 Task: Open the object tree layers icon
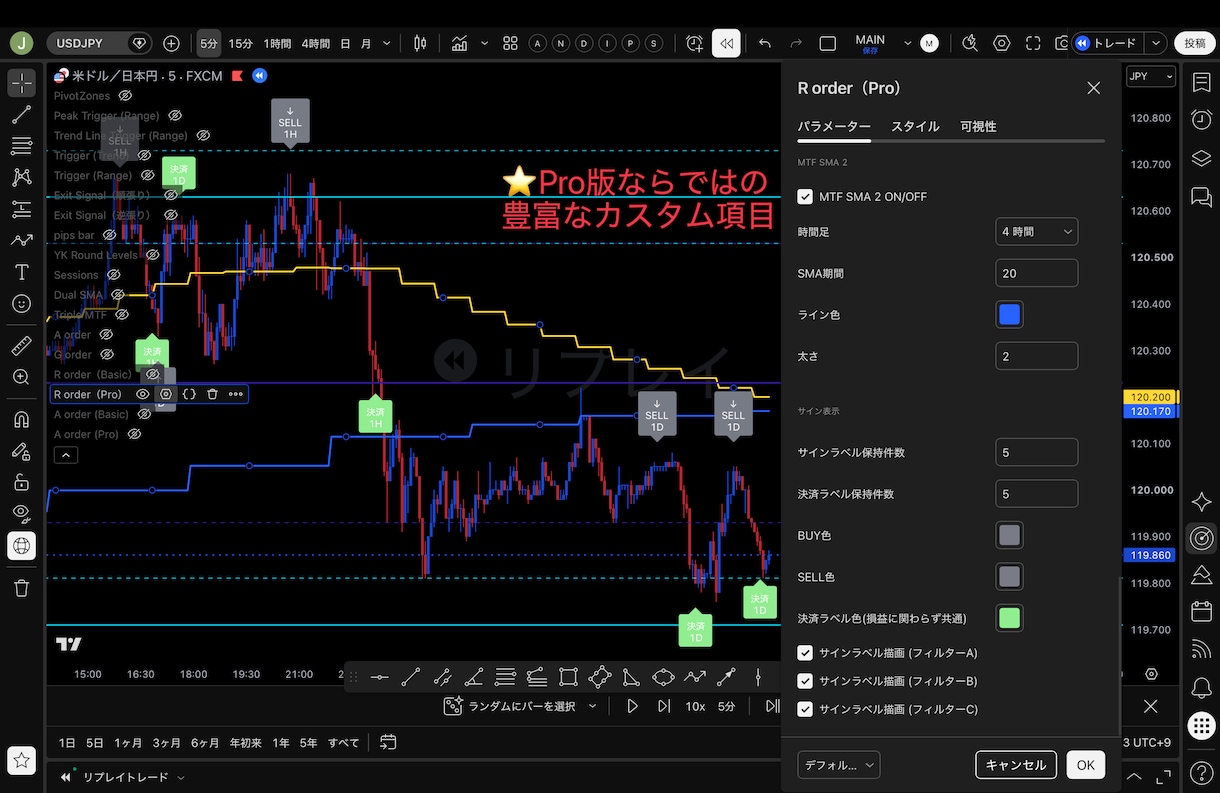click(x=1201, y=159)
